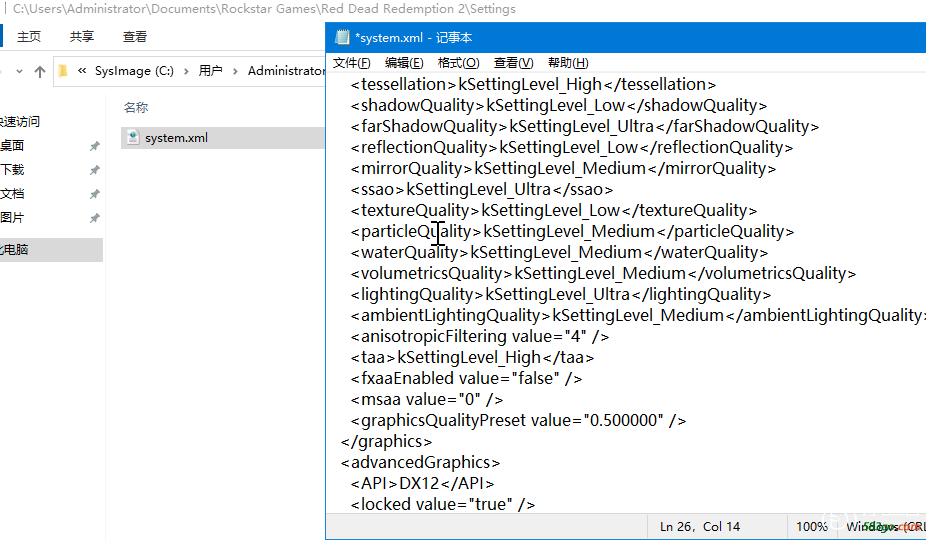Open 快速访问 in the navigation pane
This screenshot has width=926, height=542.
20,122
